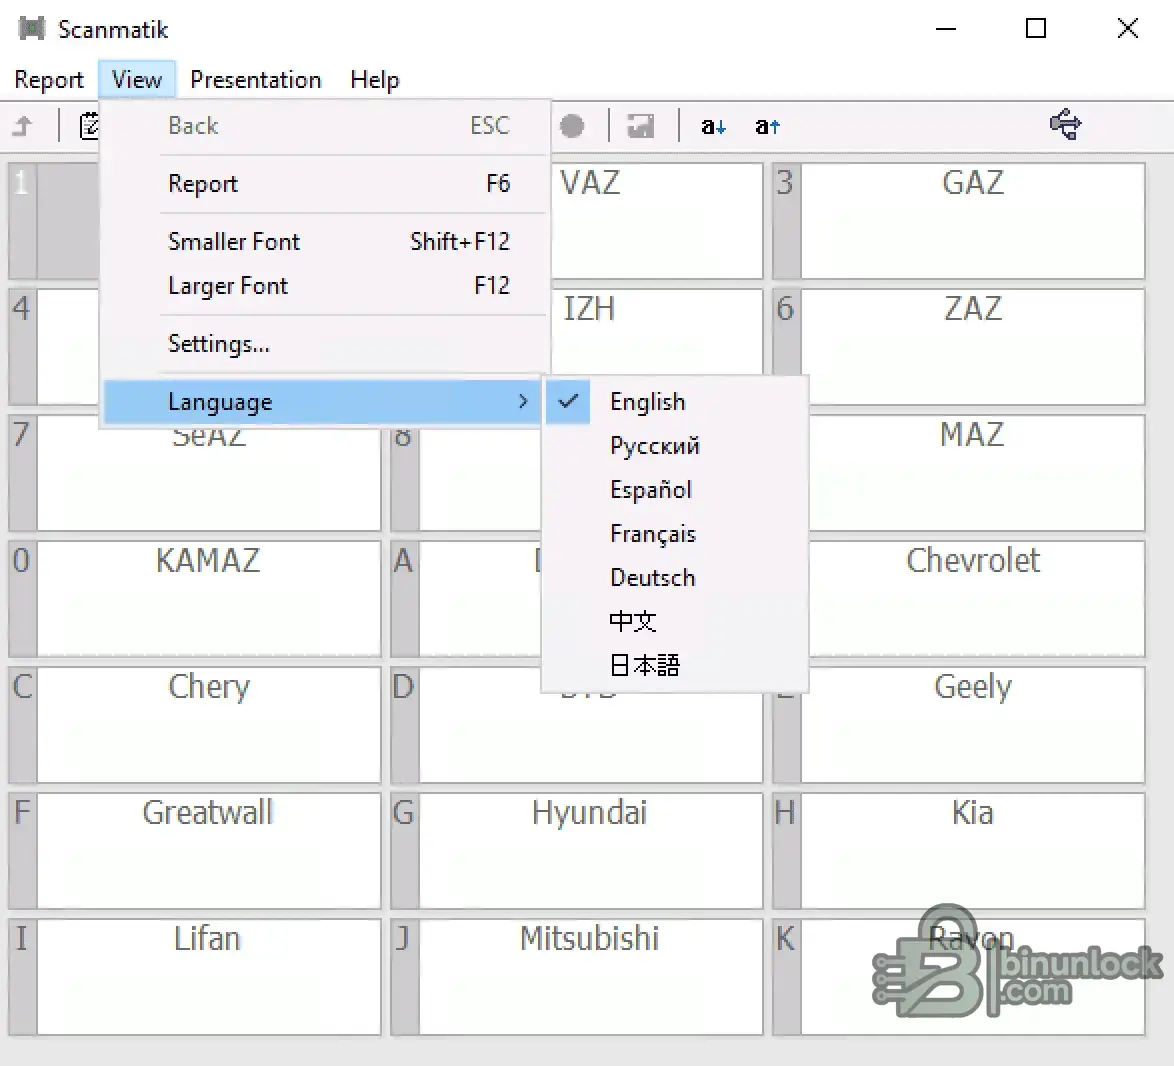Open Settings... from View menu
This screenshot has width=1174, height=1066.
325,344
